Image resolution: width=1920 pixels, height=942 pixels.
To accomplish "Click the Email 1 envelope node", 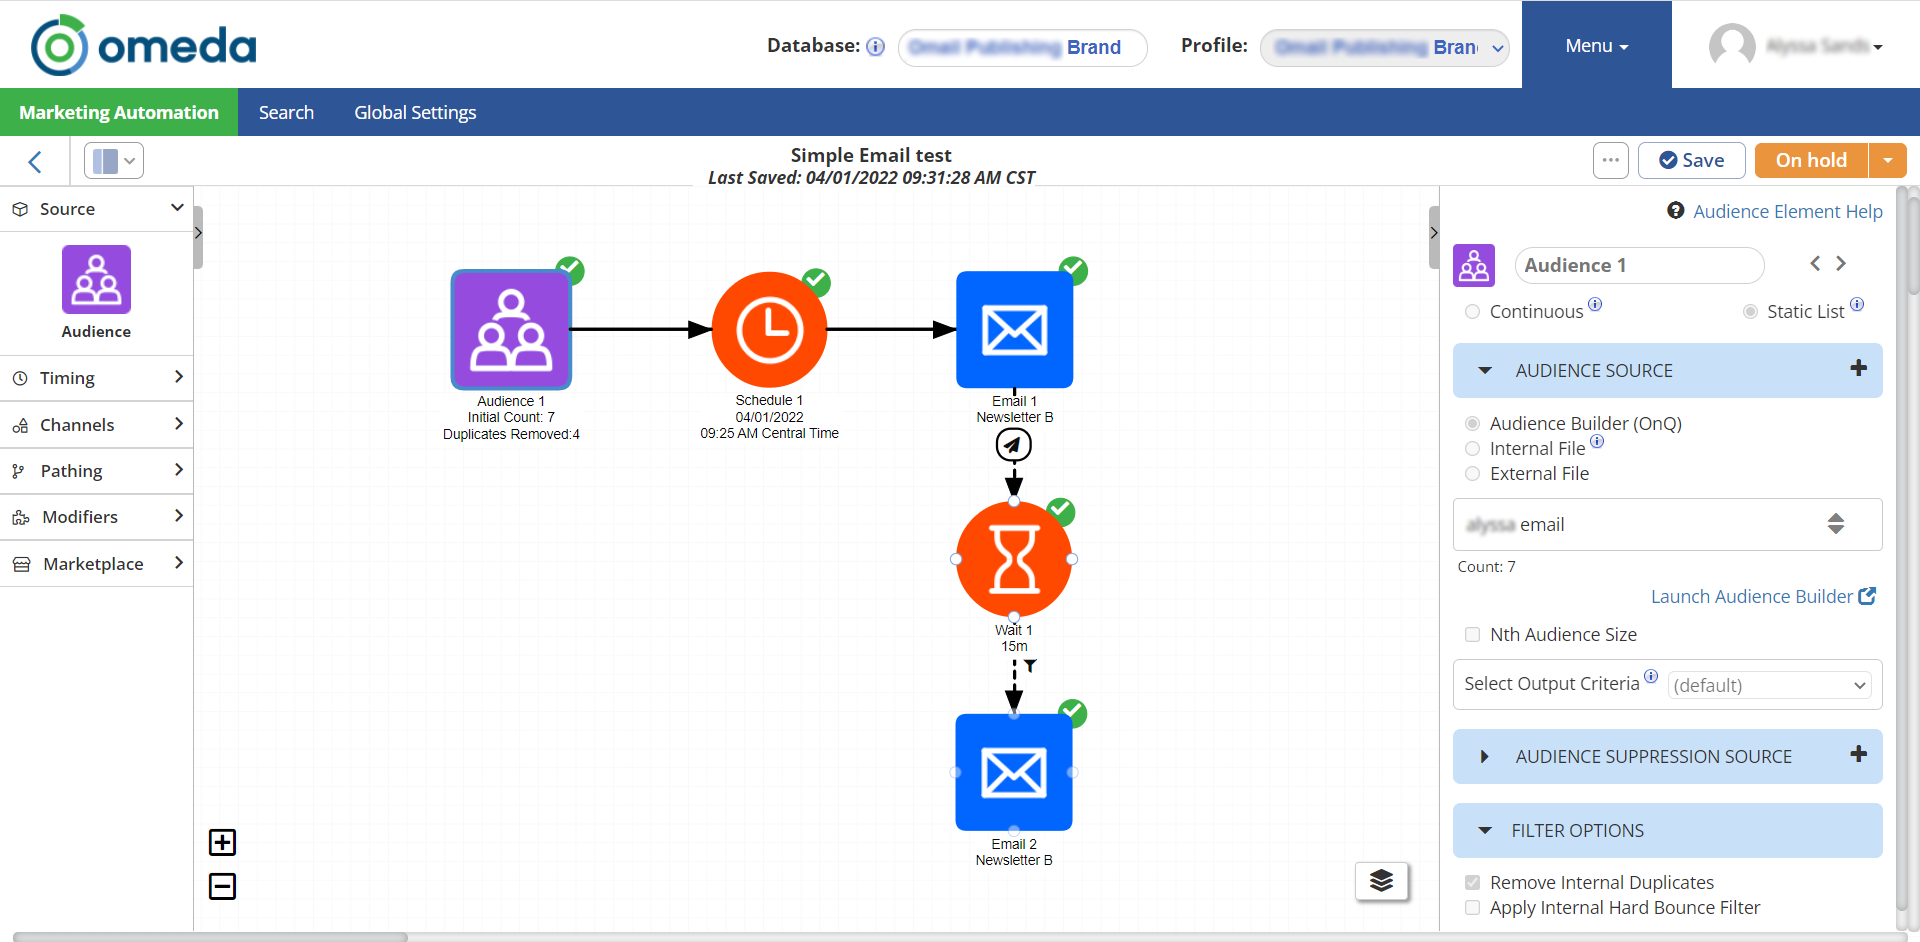I will pos(1014,330).
